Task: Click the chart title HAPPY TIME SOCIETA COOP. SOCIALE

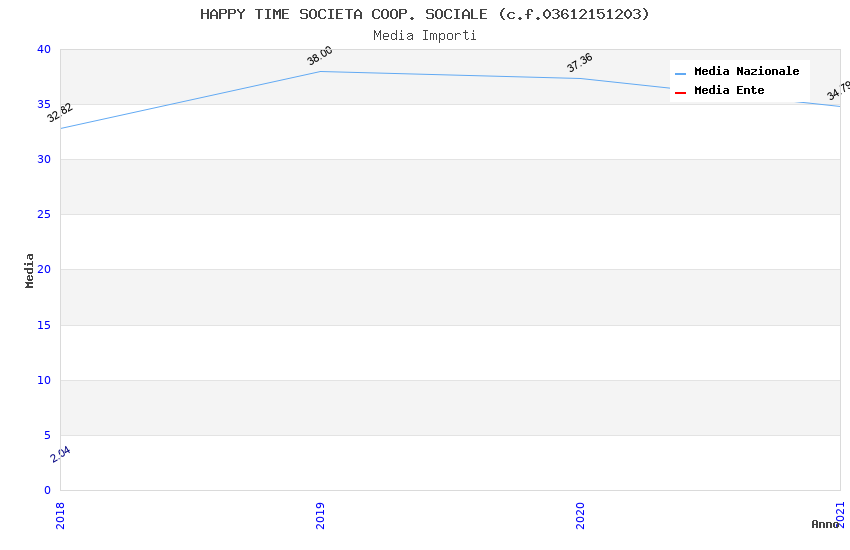Action: (424, 14)
